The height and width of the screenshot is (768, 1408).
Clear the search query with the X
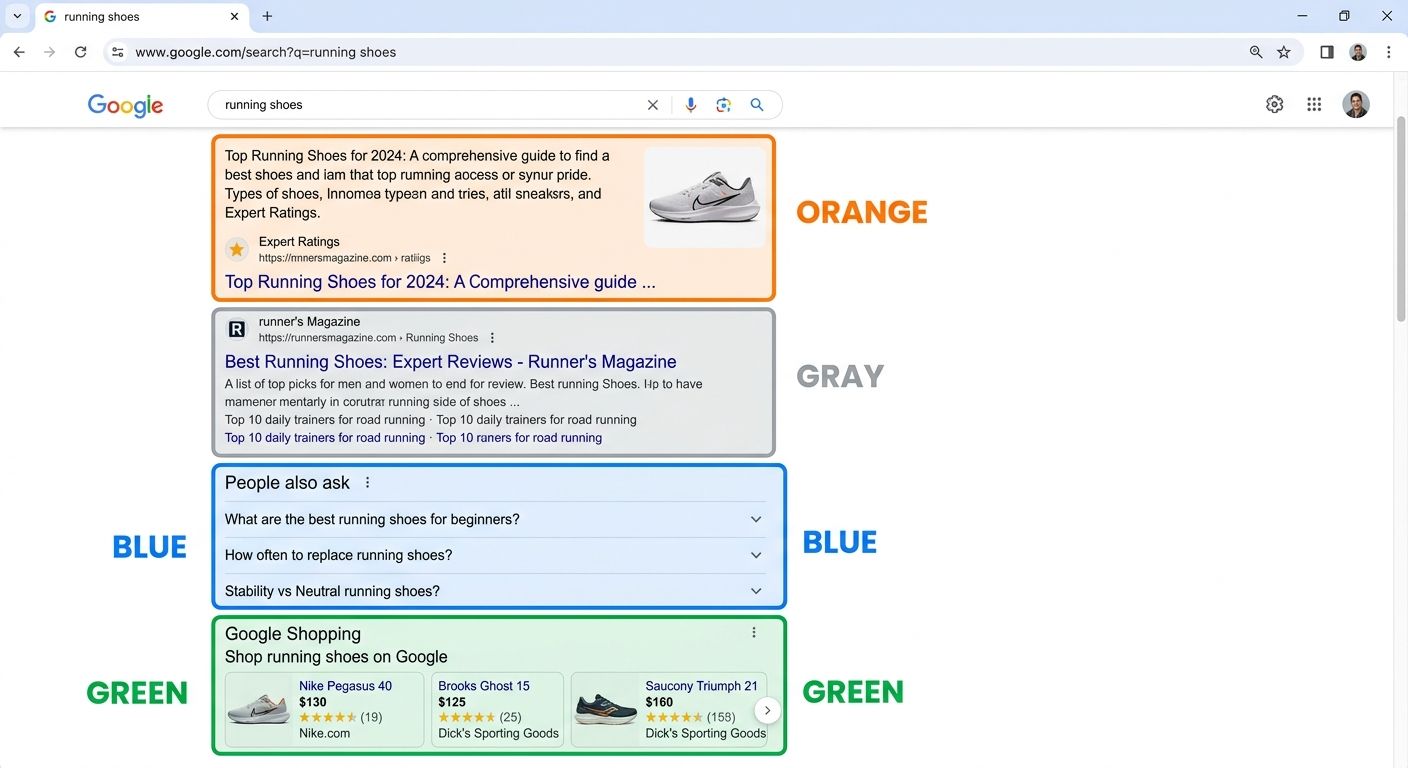tap(653, 104)
